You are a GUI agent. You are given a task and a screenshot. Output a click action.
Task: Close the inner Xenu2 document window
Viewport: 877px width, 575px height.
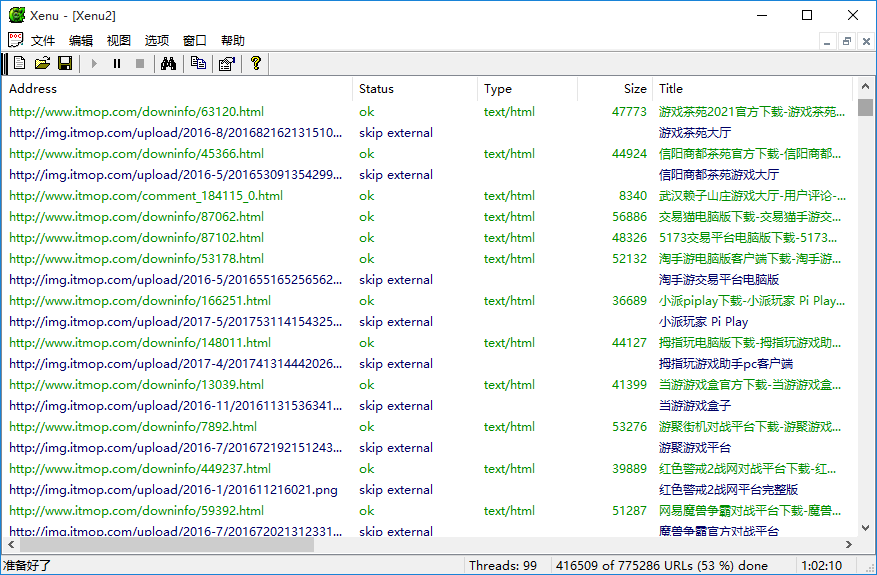tap(866, 41)
